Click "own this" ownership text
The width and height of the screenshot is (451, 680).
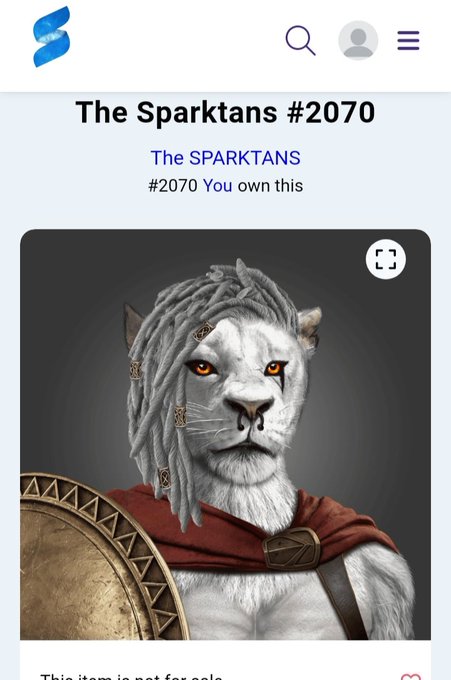(270, 186)
